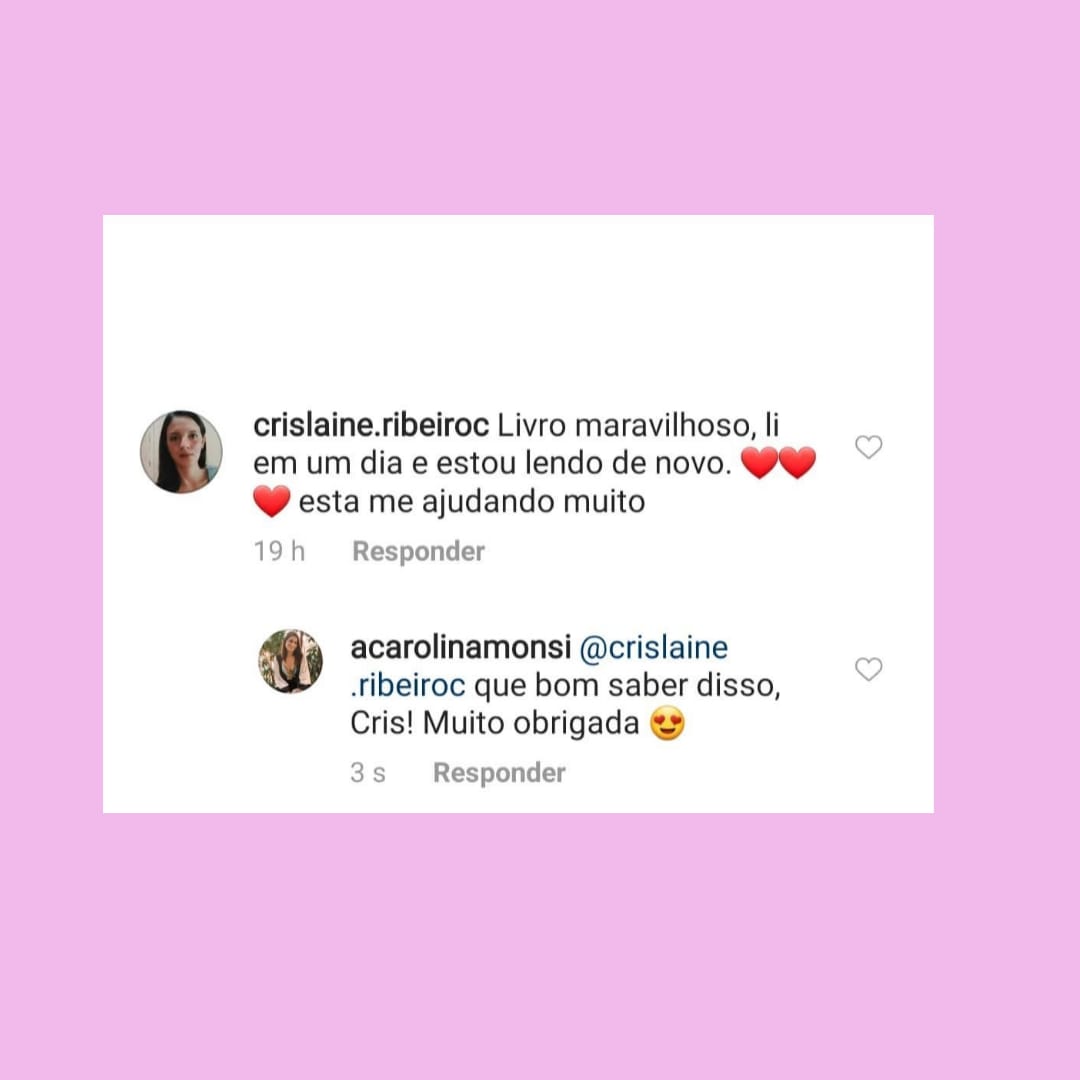This screenshot has height=1080, width=1080.
Task: Click the single red heart before 'esta'
Action: pos(271,501)
